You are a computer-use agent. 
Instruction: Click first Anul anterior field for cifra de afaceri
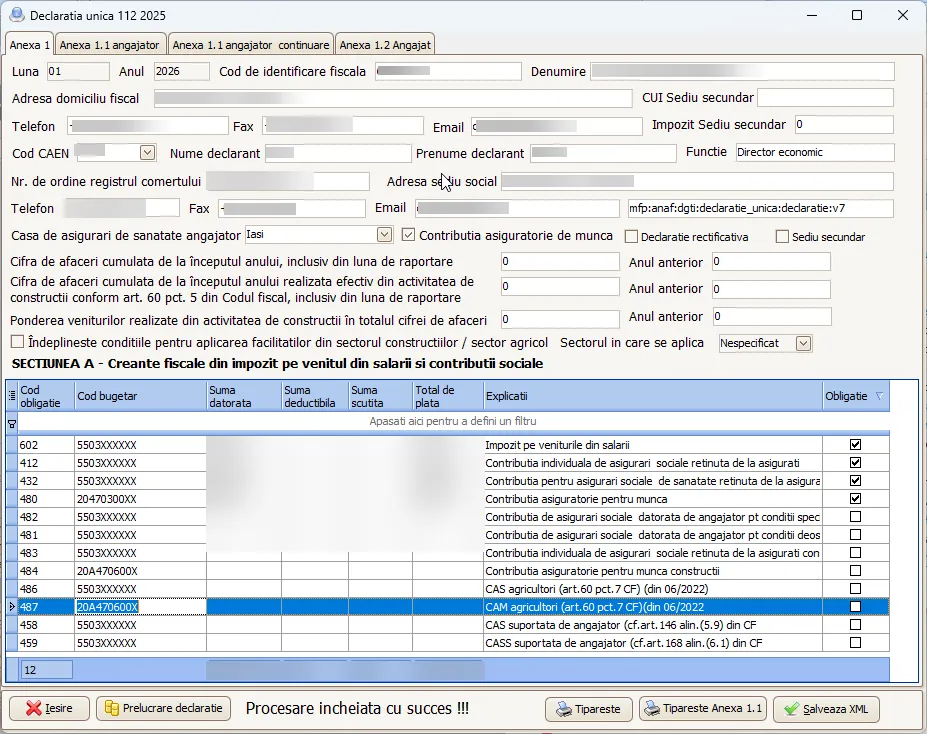[x=771, y=261]
